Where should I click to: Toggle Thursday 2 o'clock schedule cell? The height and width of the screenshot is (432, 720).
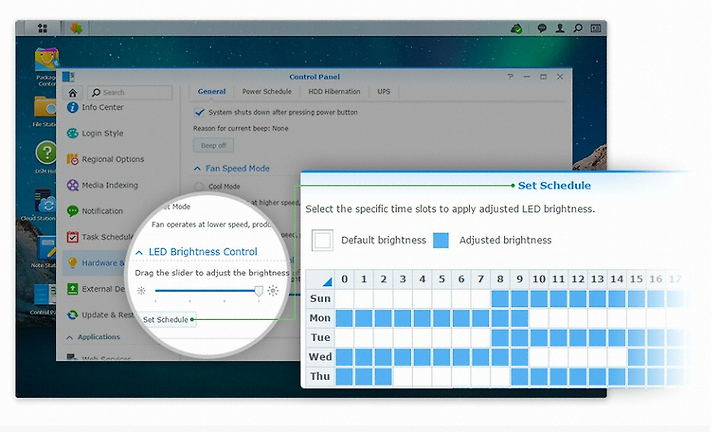coord(383,376)
